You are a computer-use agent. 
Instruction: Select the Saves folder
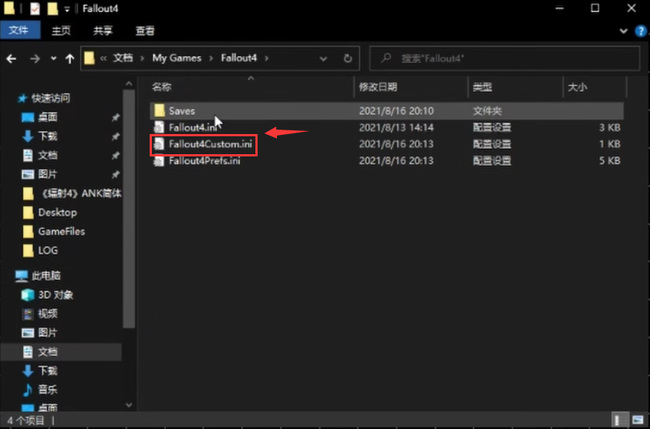(181, 110)
